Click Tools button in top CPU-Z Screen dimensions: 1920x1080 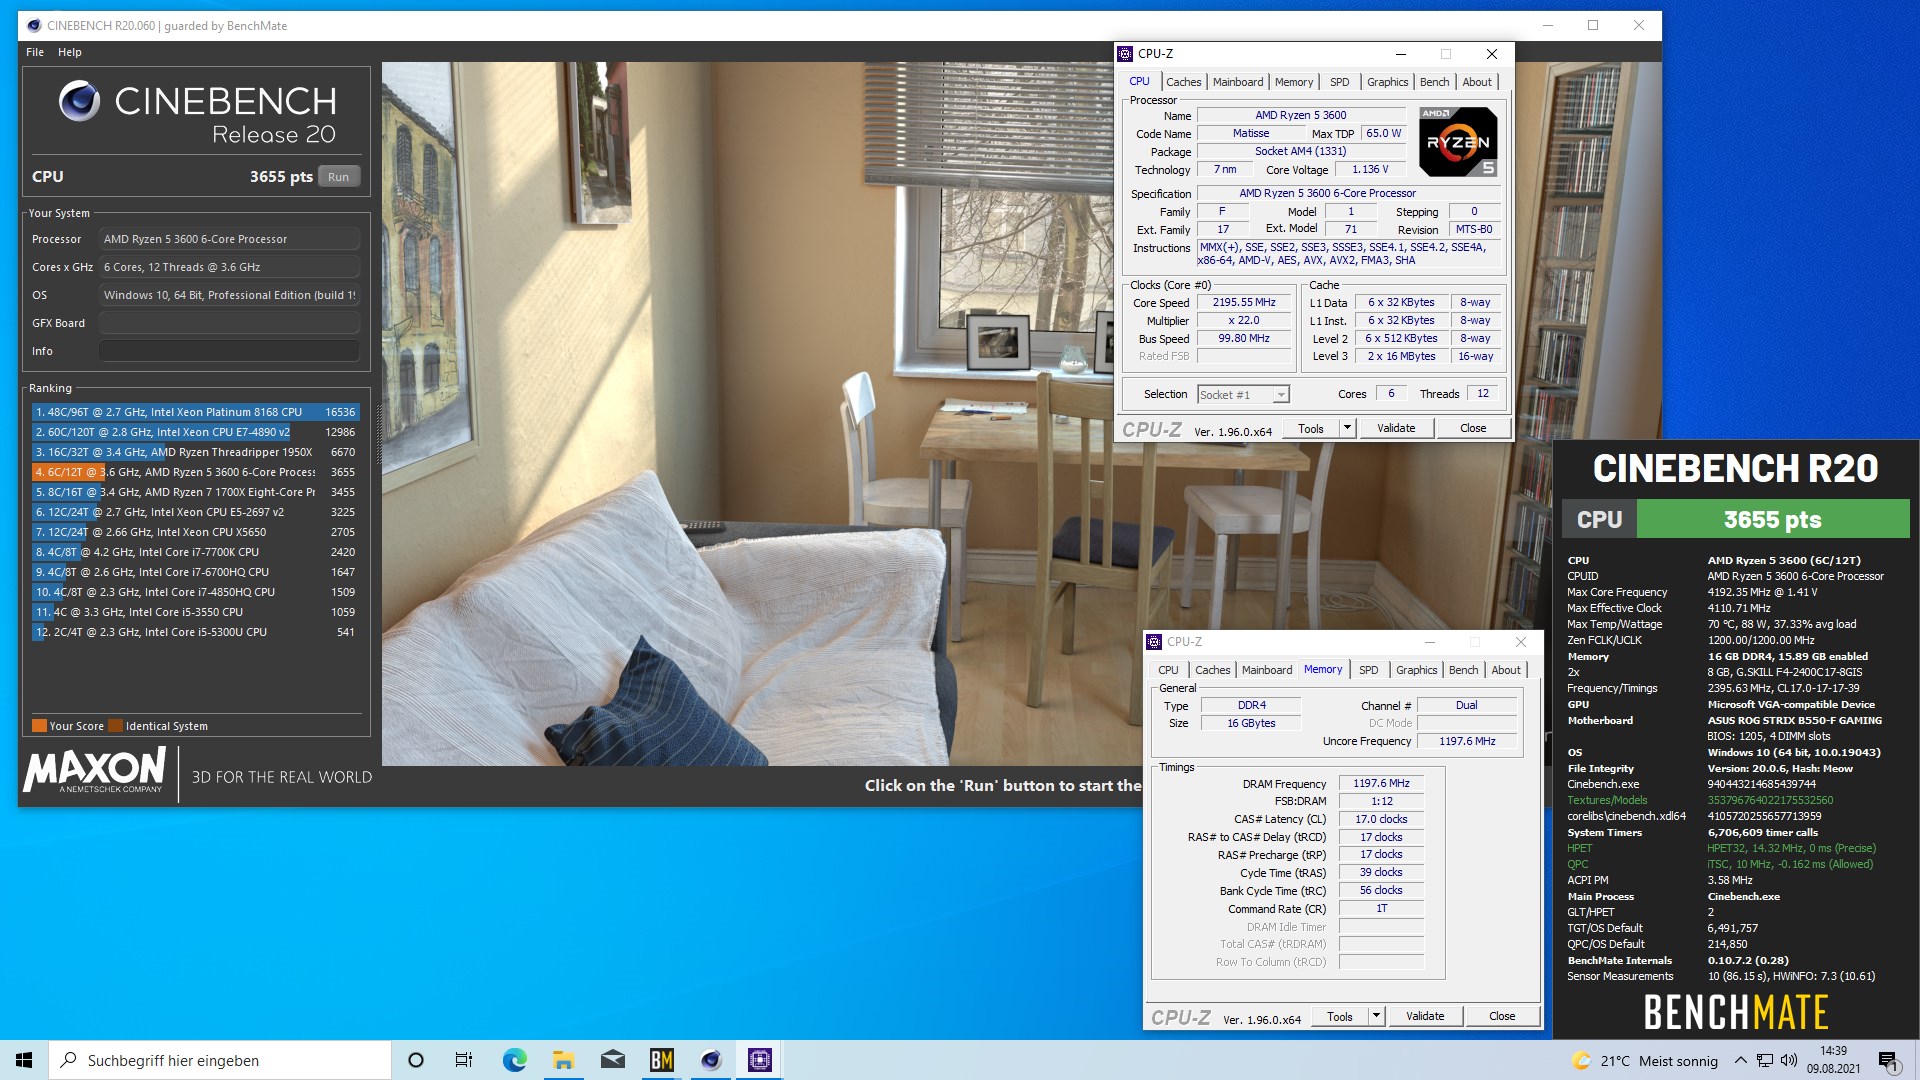click(1310, 429)
